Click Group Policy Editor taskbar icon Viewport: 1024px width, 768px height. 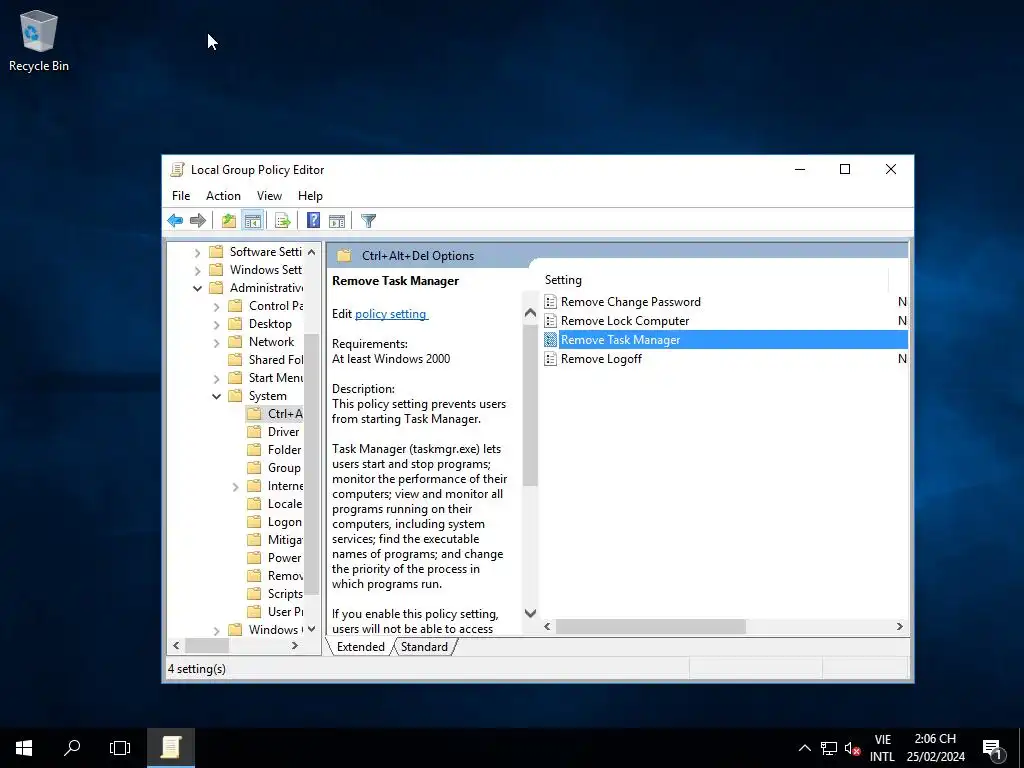(x=170, y=748)
